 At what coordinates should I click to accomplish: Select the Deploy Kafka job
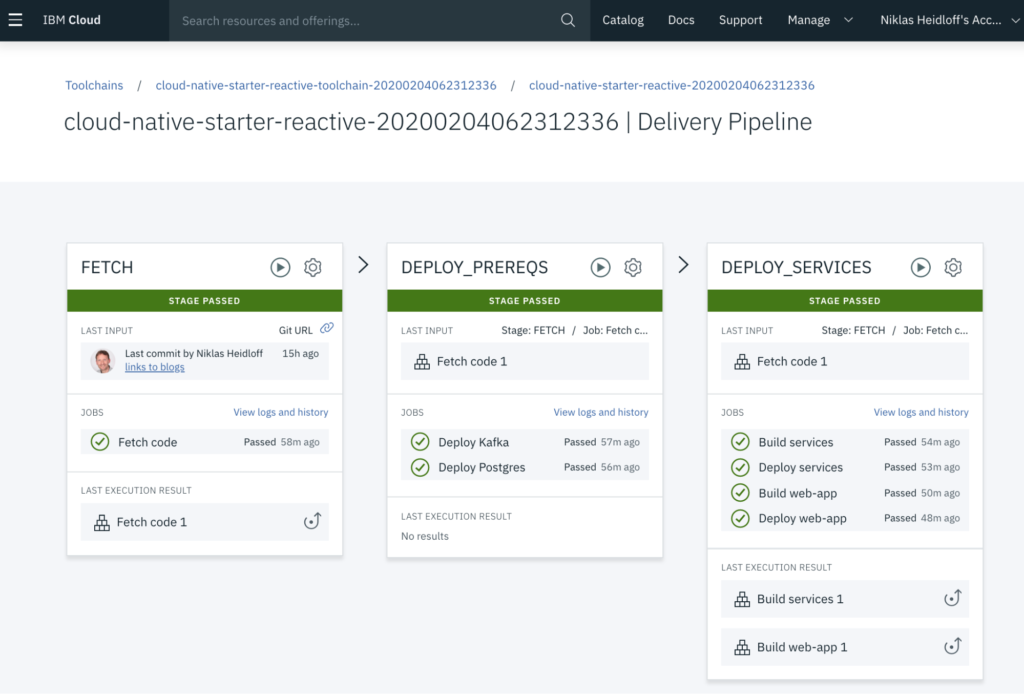pyautogui.click(x=524, y=442)
